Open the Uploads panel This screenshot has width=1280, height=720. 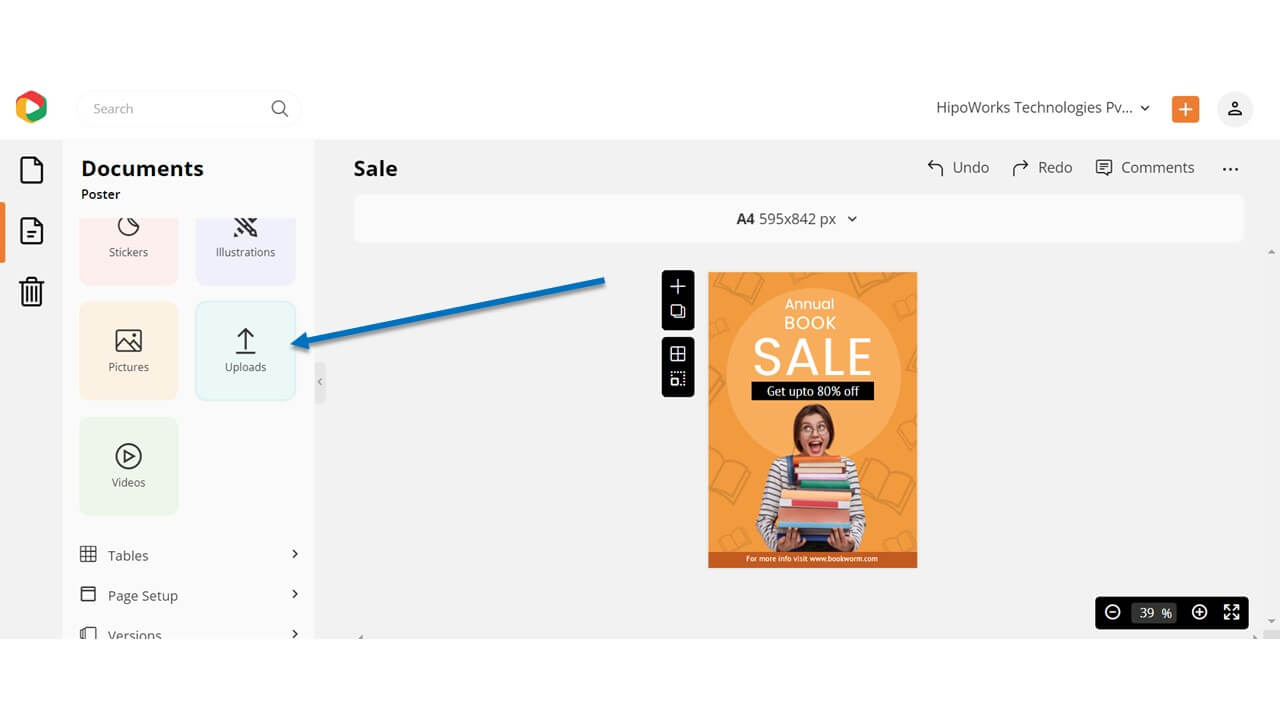245,350
